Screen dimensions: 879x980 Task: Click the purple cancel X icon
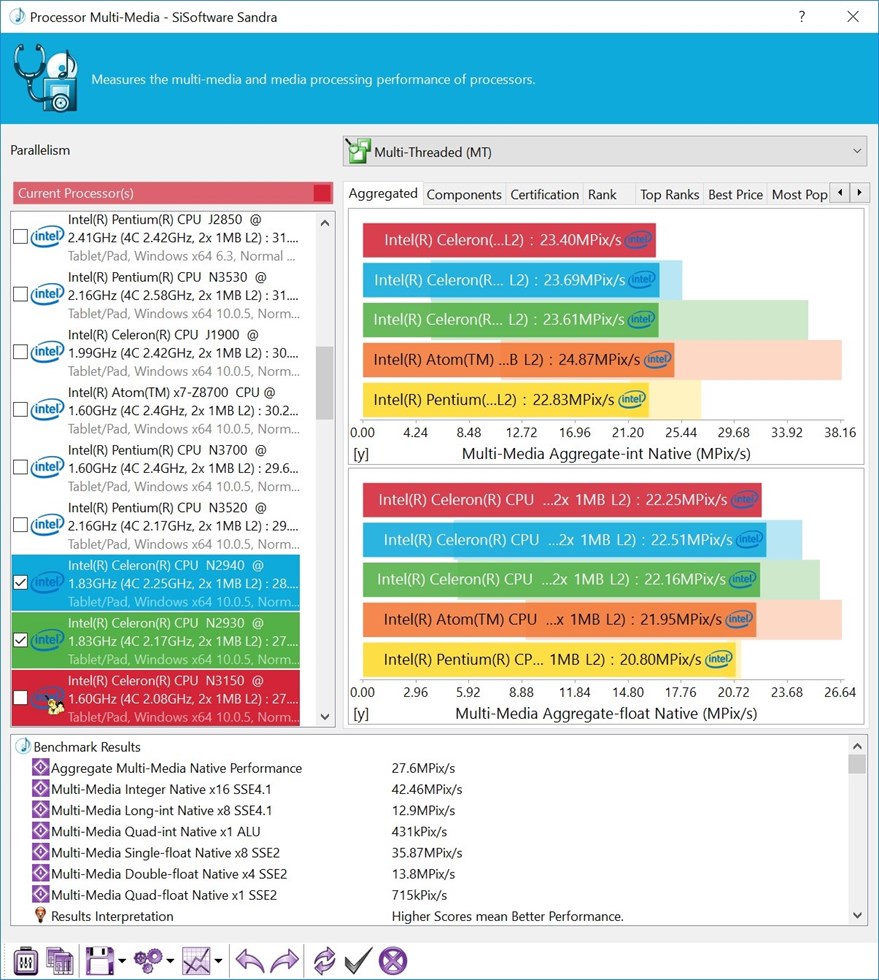click(x=393, y=961)
